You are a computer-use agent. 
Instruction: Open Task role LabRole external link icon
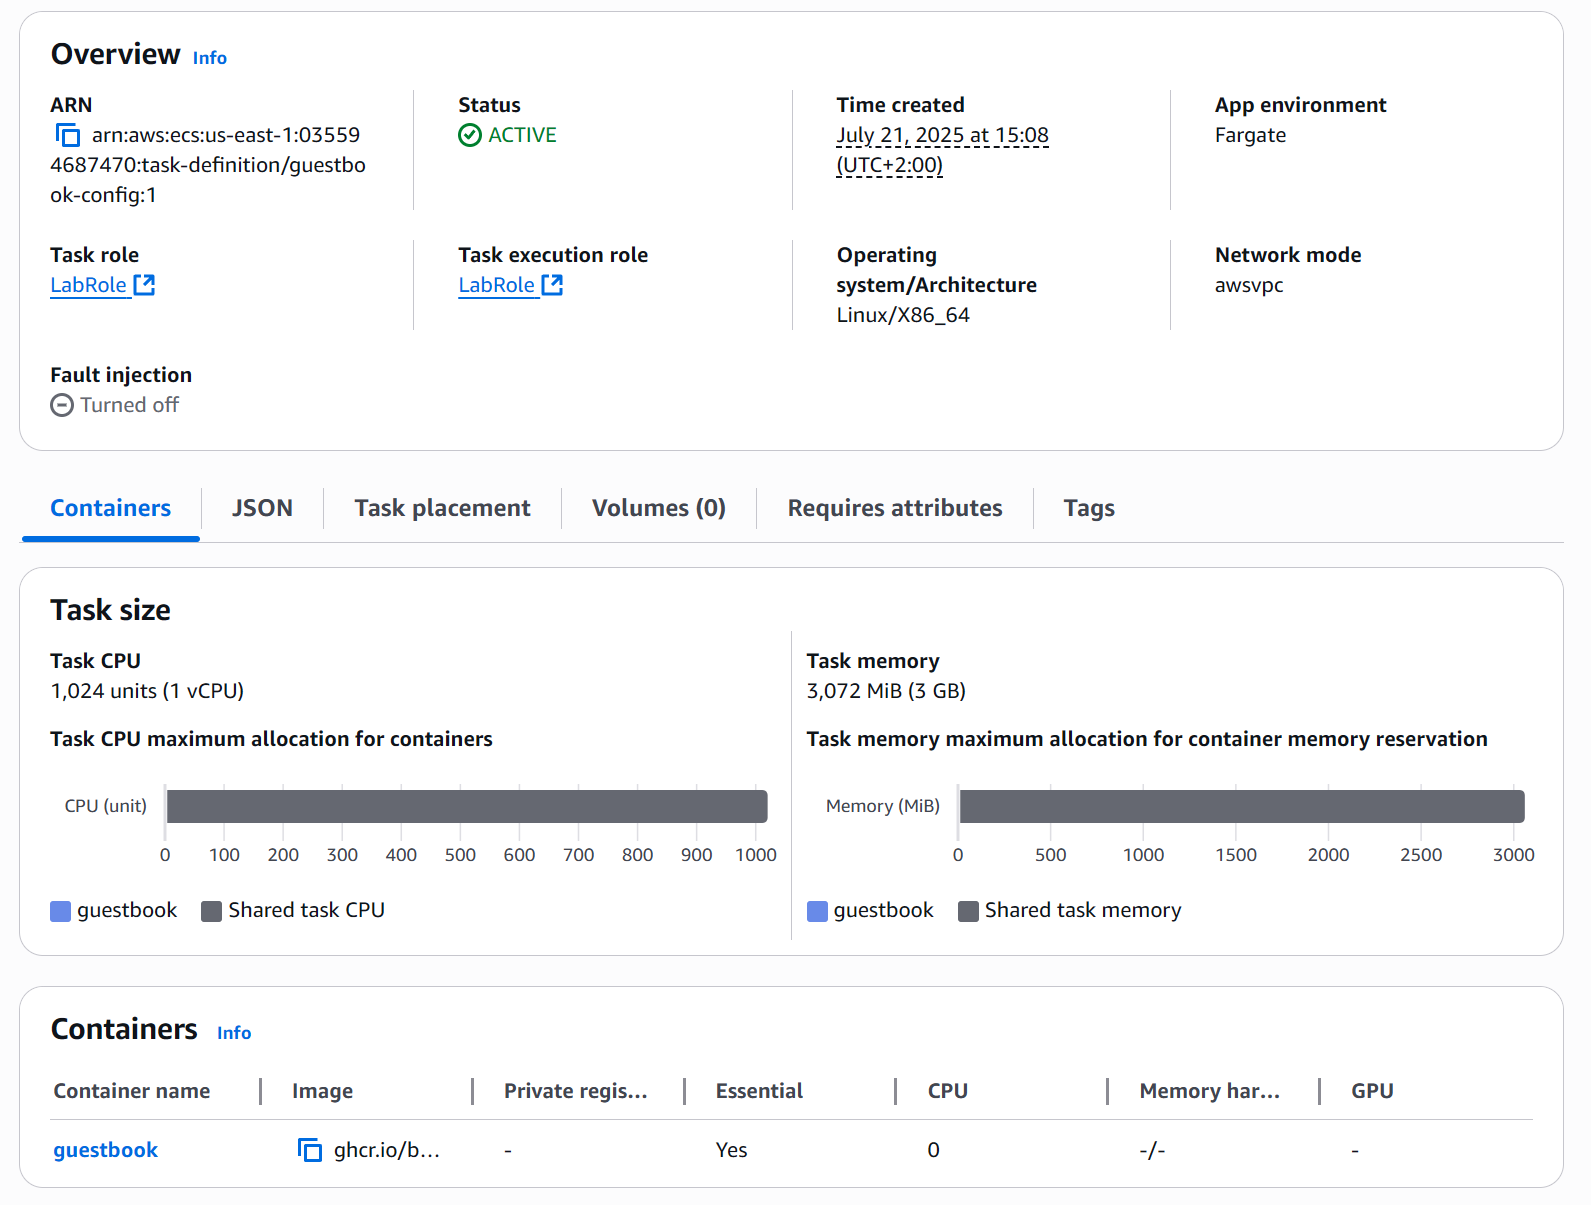(x=145, y=285)
